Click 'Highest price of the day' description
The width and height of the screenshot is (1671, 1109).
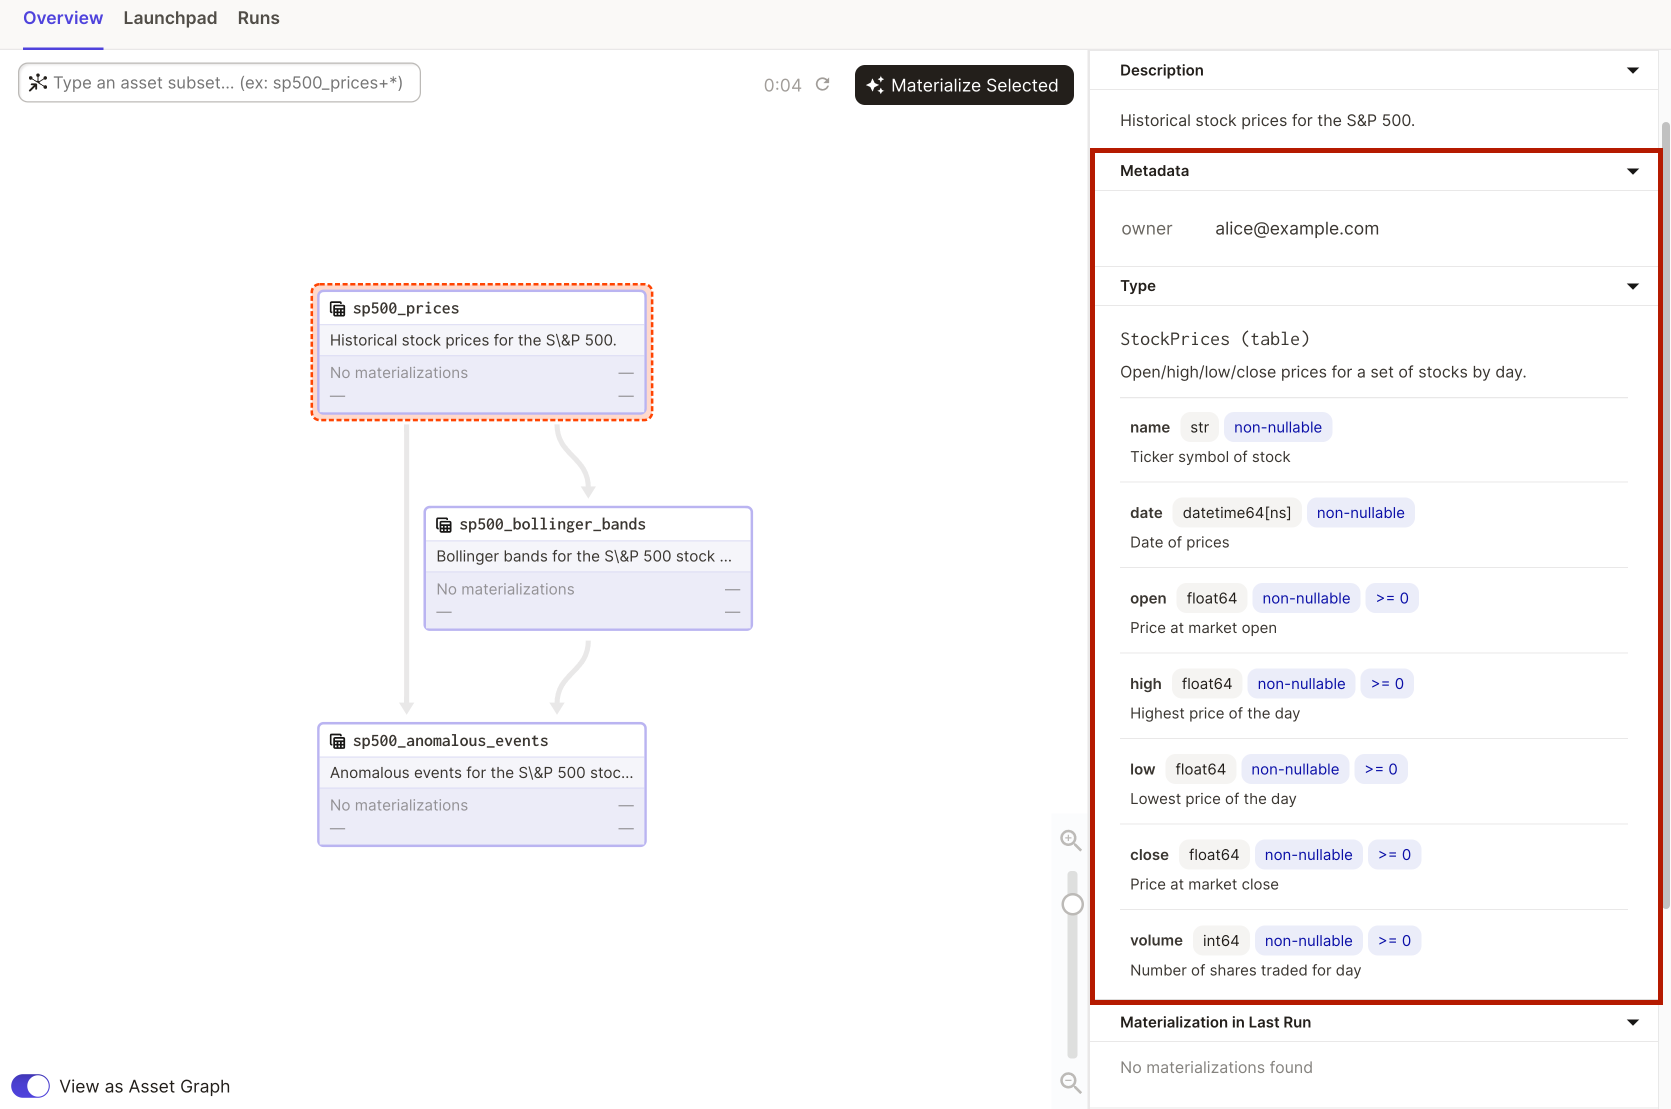point(1215,713)
